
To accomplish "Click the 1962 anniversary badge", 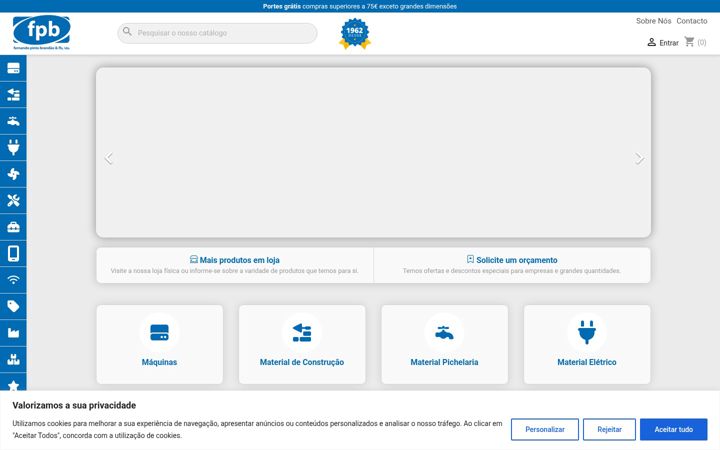I will 354,34.
